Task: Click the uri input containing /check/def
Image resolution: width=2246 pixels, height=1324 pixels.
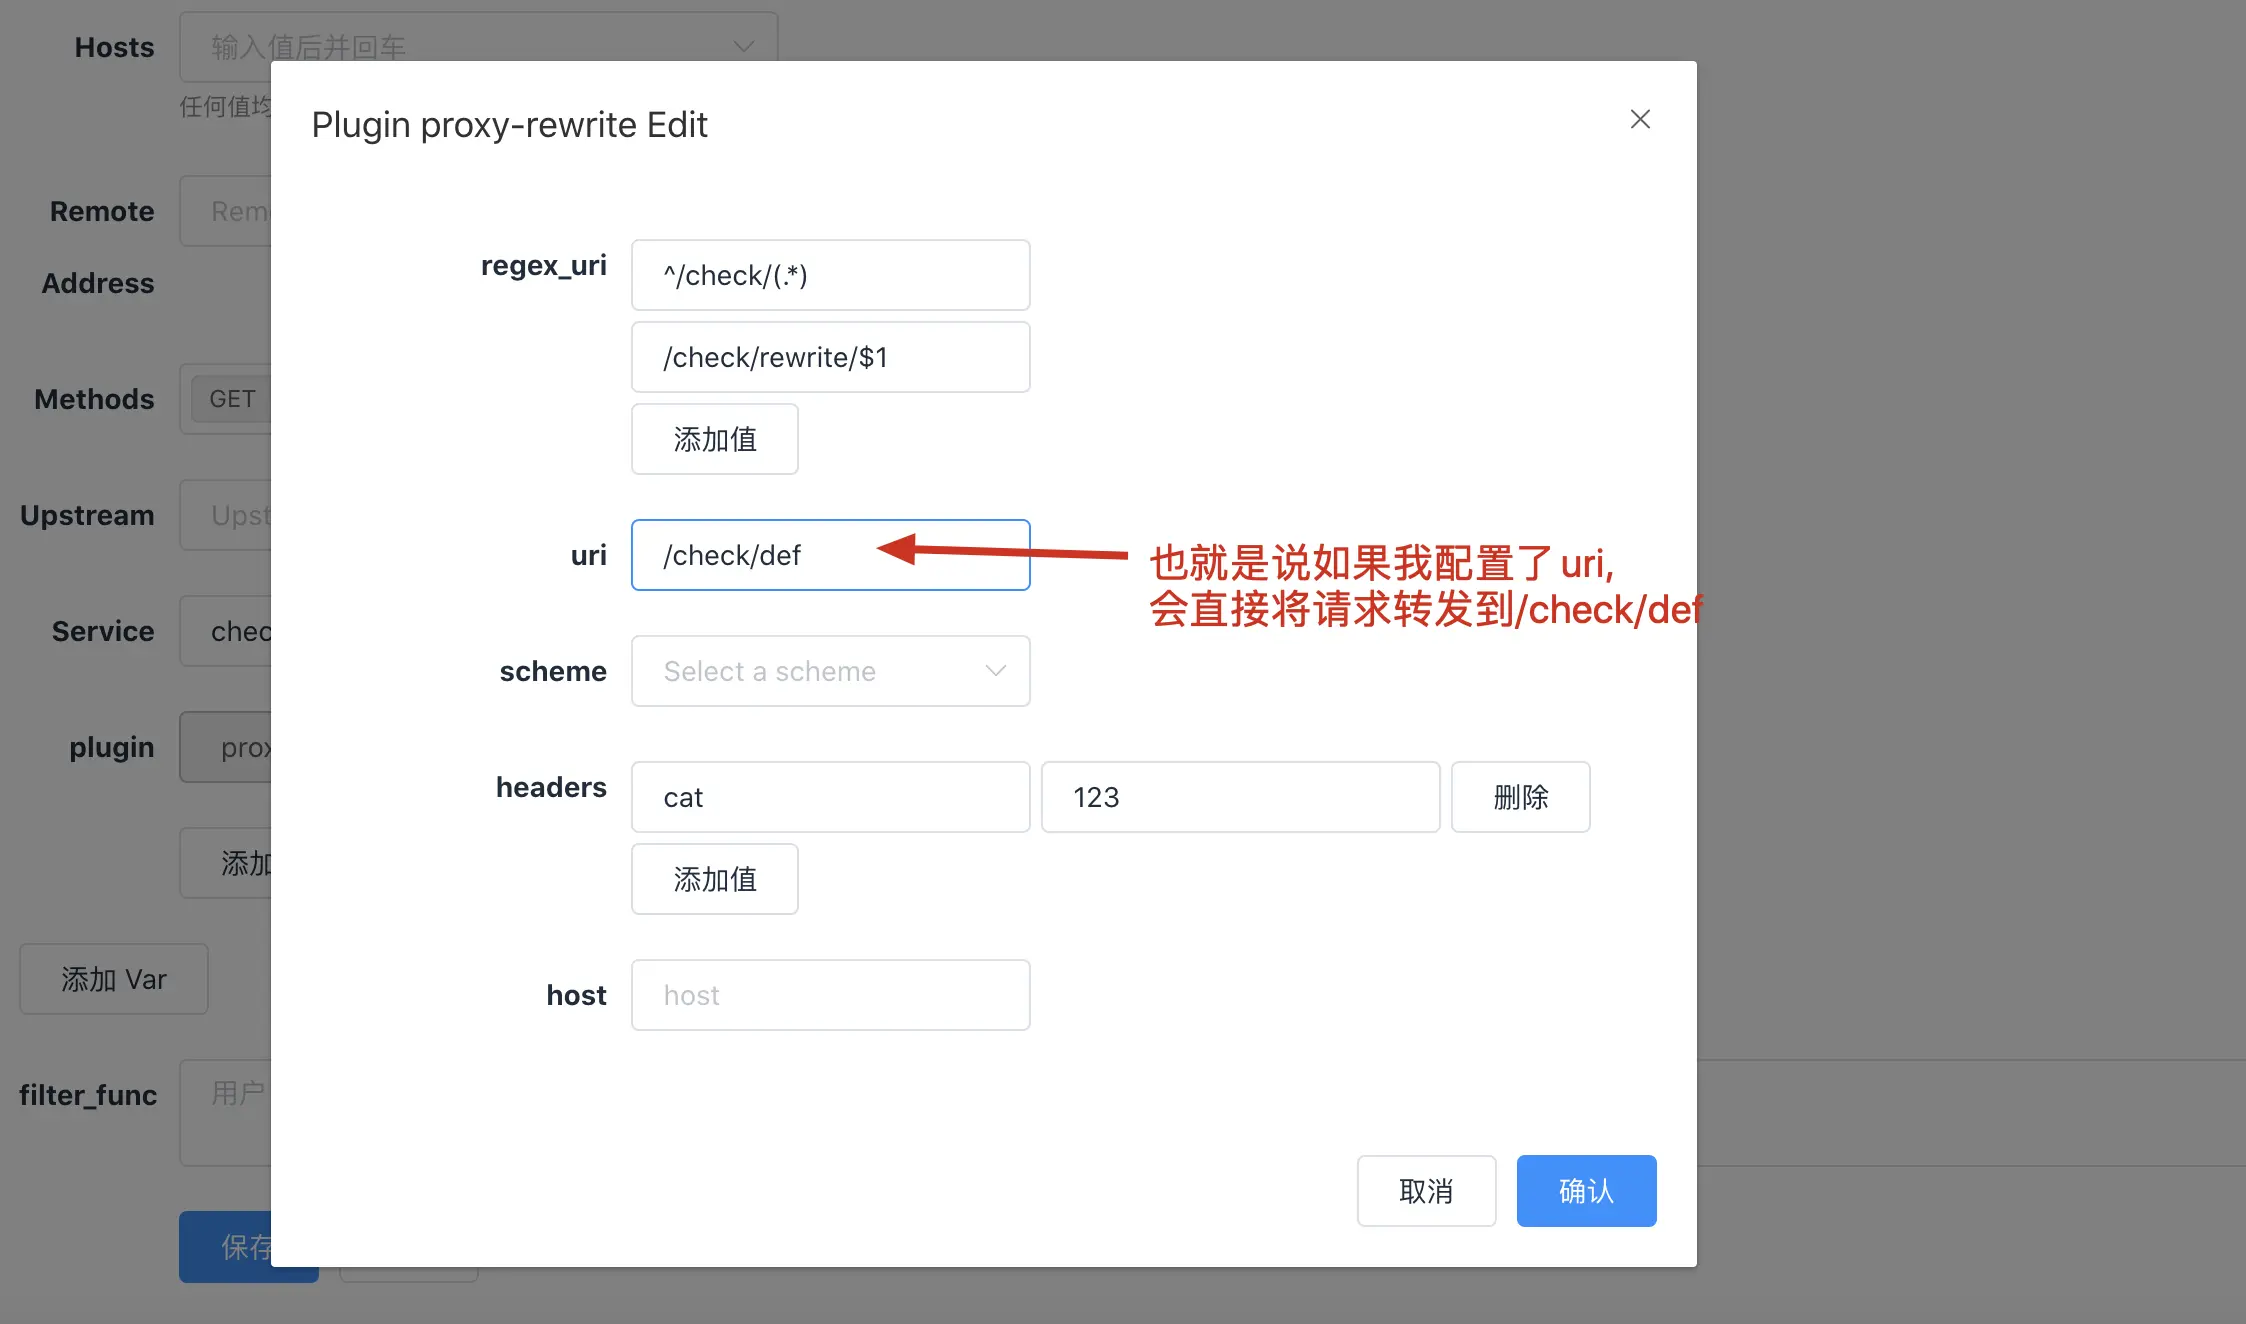Action: coord(760,555)
